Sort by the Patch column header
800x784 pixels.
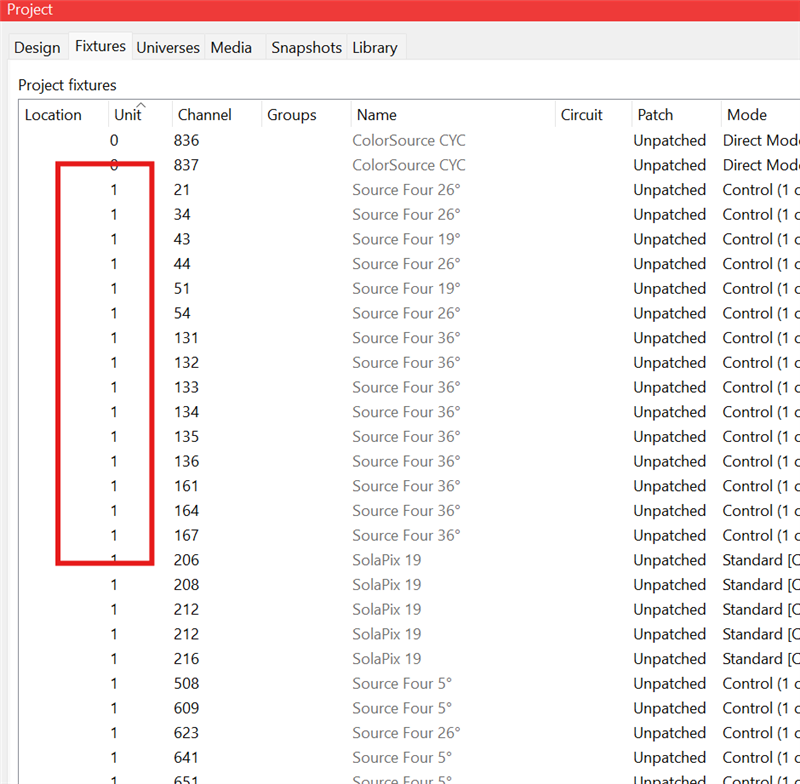655,115
